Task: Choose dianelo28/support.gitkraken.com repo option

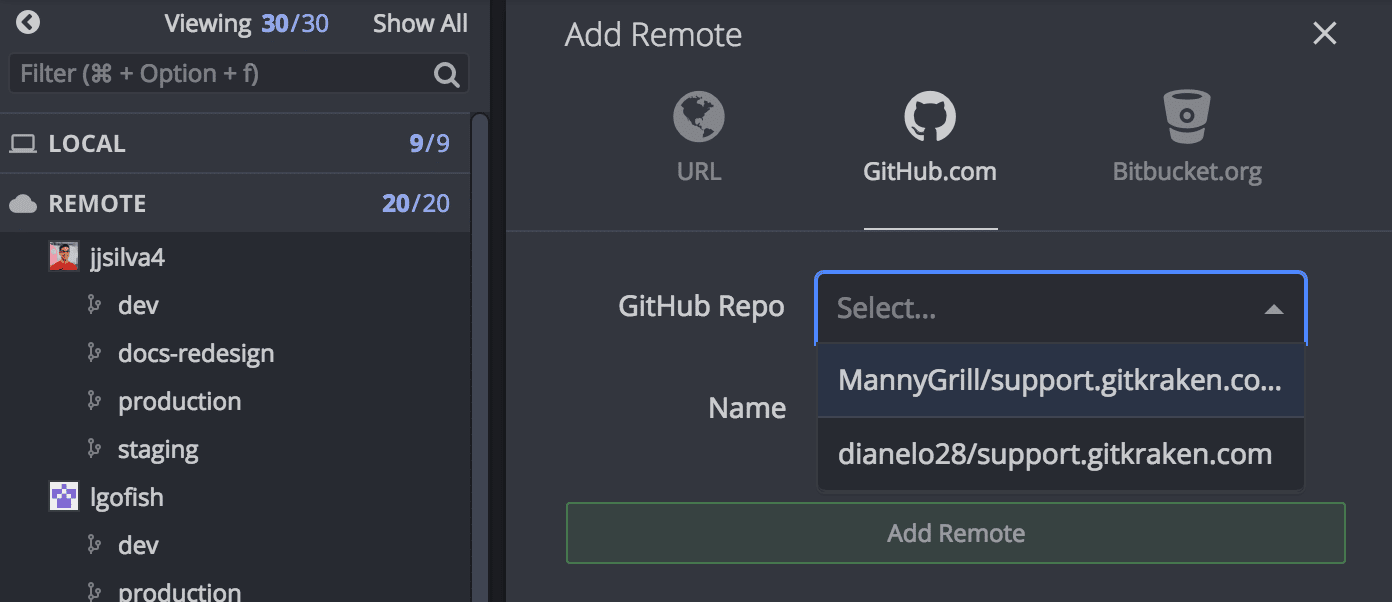Action: (x=1055, y=454)
